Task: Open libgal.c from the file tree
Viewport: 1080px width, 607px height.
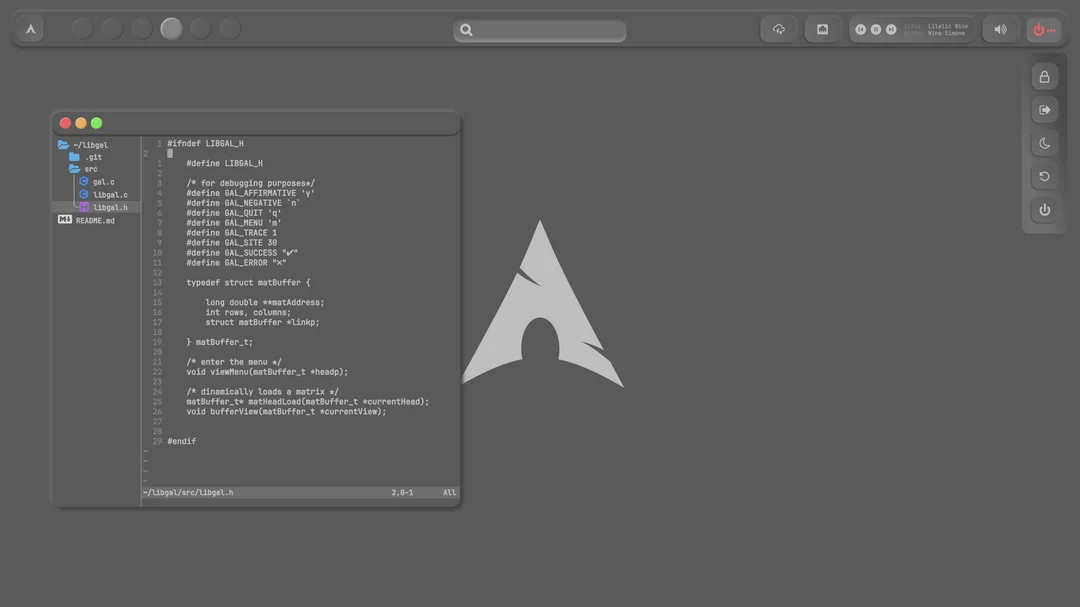Action: click(107, 194)
